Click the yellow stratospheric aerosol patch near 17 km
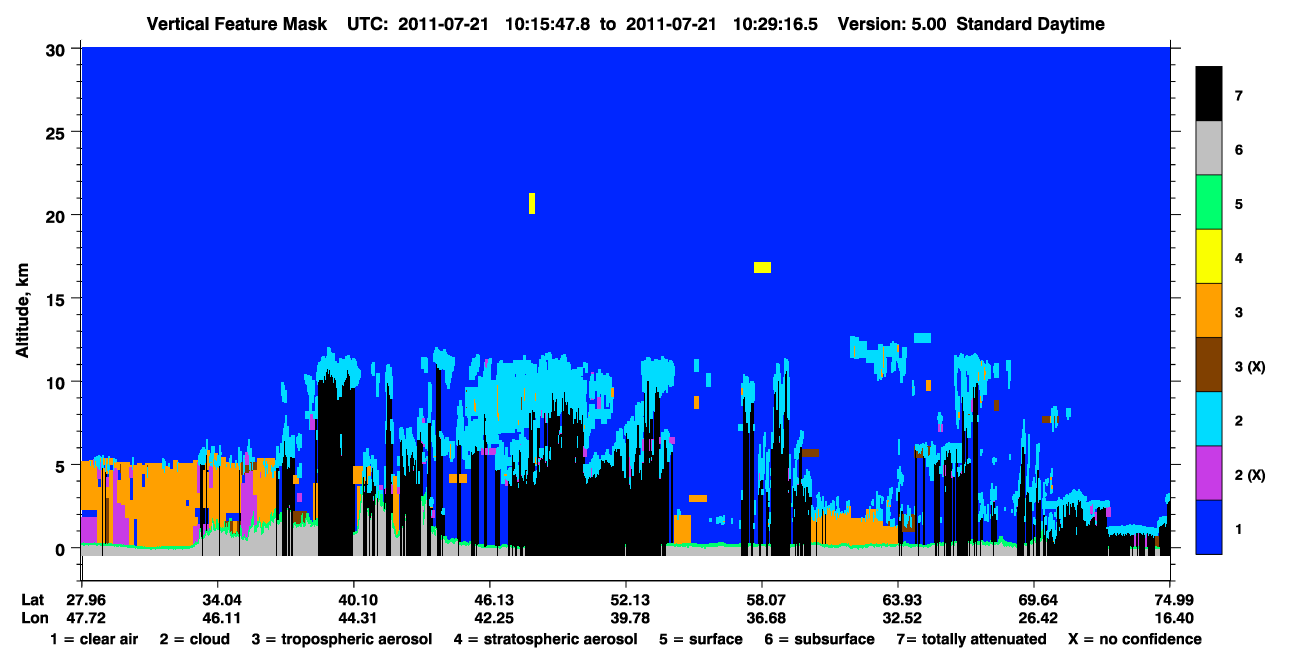 pos(762,267)
